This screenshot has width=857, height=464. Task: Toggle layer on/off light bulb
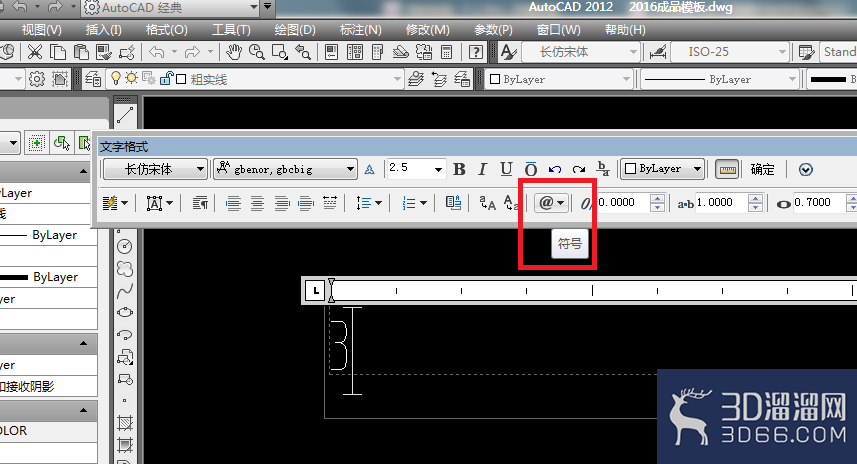(115, 78)
